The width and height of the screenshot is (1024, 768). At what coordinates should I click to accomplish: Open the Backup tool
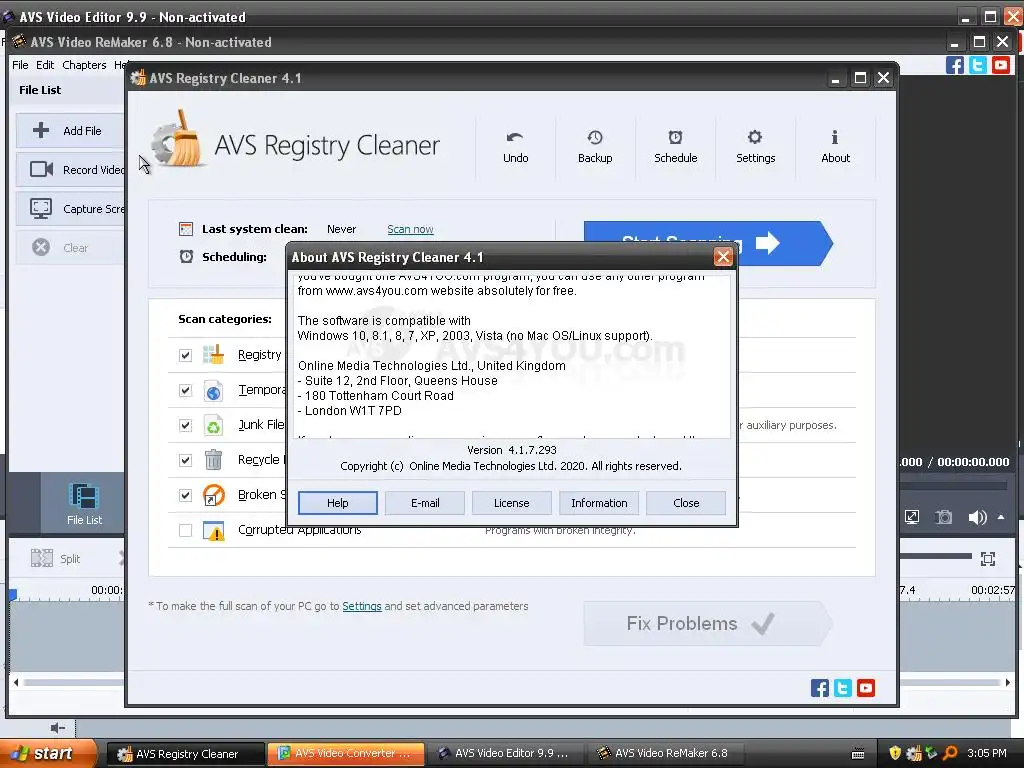[x=595, y=147]
